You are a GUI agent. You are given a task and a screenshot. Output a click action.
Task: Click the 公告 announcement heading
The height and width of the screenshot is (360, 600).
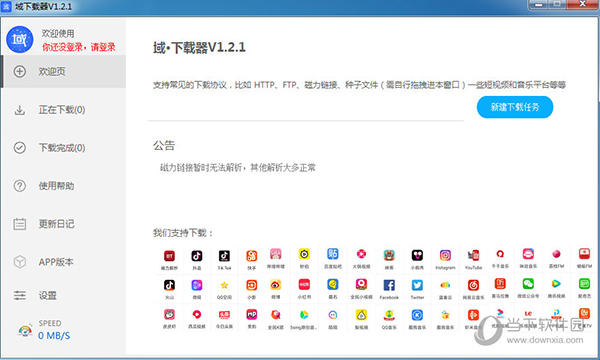(x=164, y=145)
